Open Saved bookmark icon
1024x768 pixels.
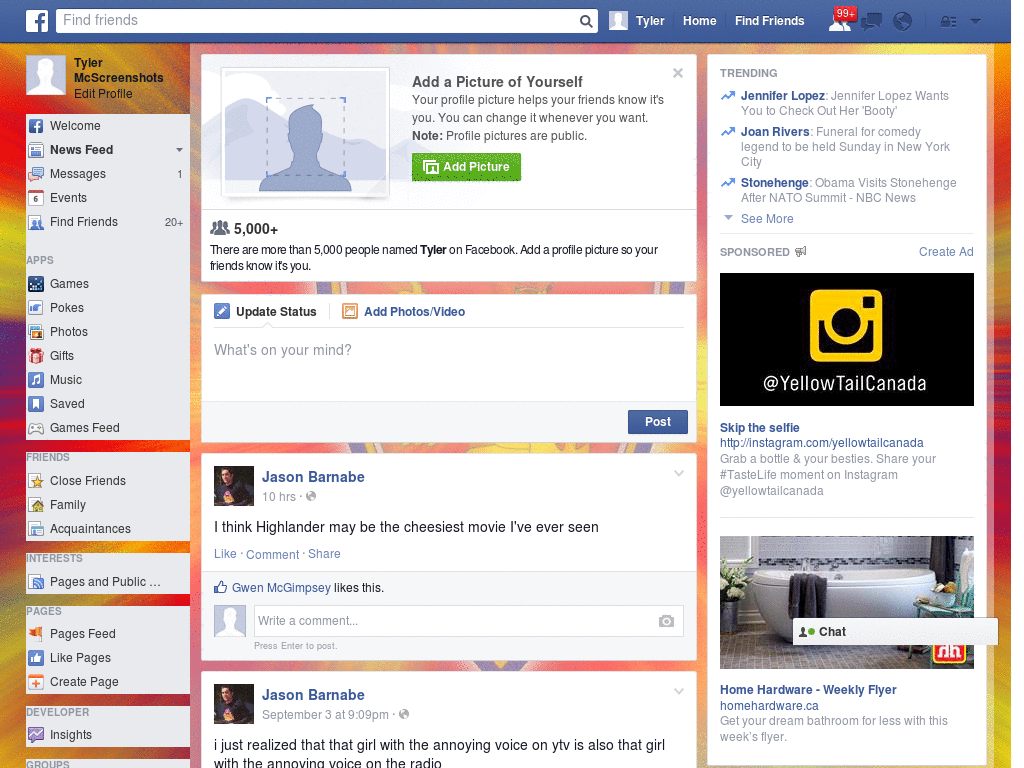[x=36, y=404]
